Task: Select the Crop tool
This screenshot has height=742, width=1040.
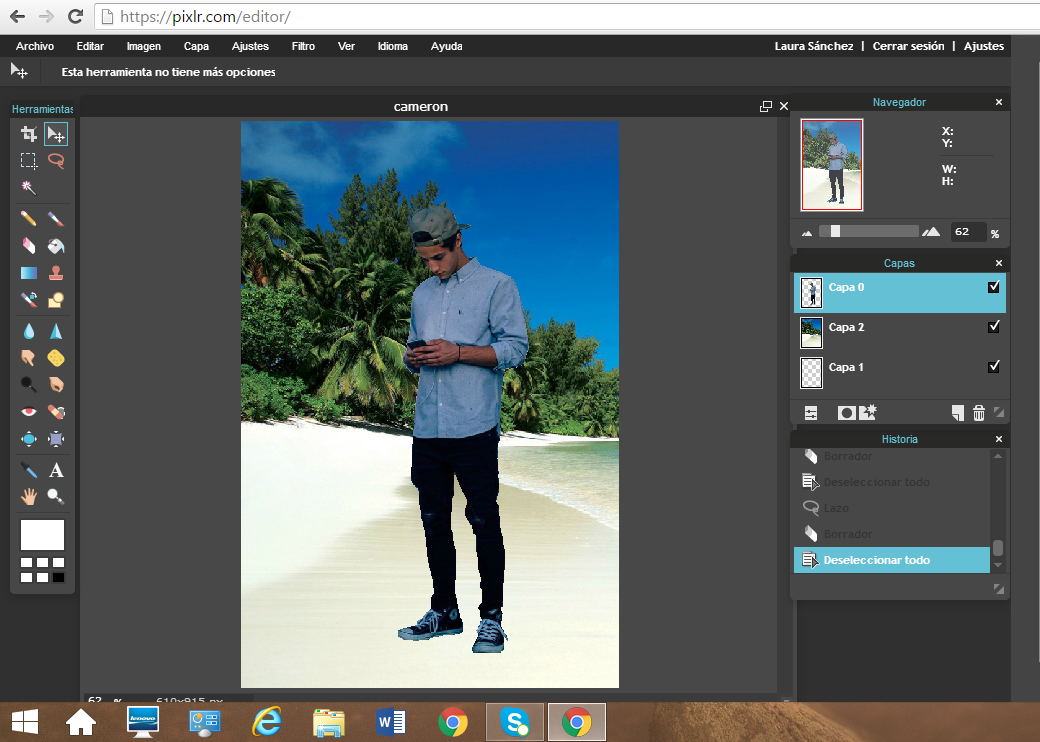Action: pyautogui.click(x=29, y=134)
